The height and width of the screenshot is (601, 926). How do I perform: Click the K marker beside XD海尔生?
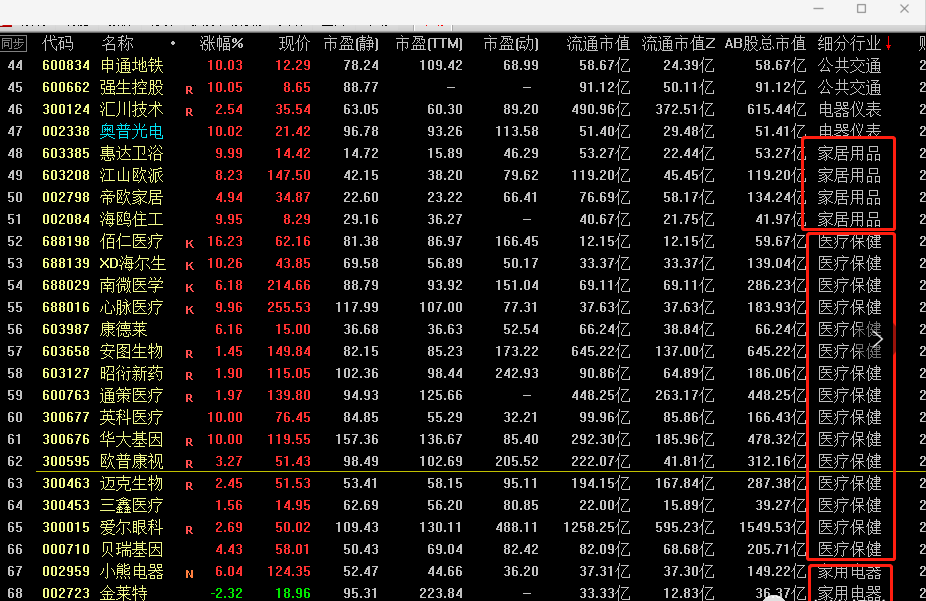click(x=190, y=266)
